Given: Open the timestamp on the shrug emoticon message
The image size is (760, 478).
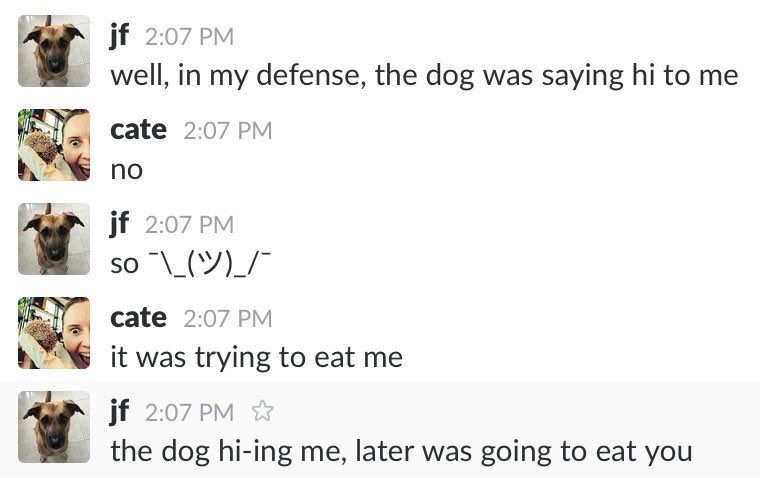Looking at the screenshot, I should 189,225.
